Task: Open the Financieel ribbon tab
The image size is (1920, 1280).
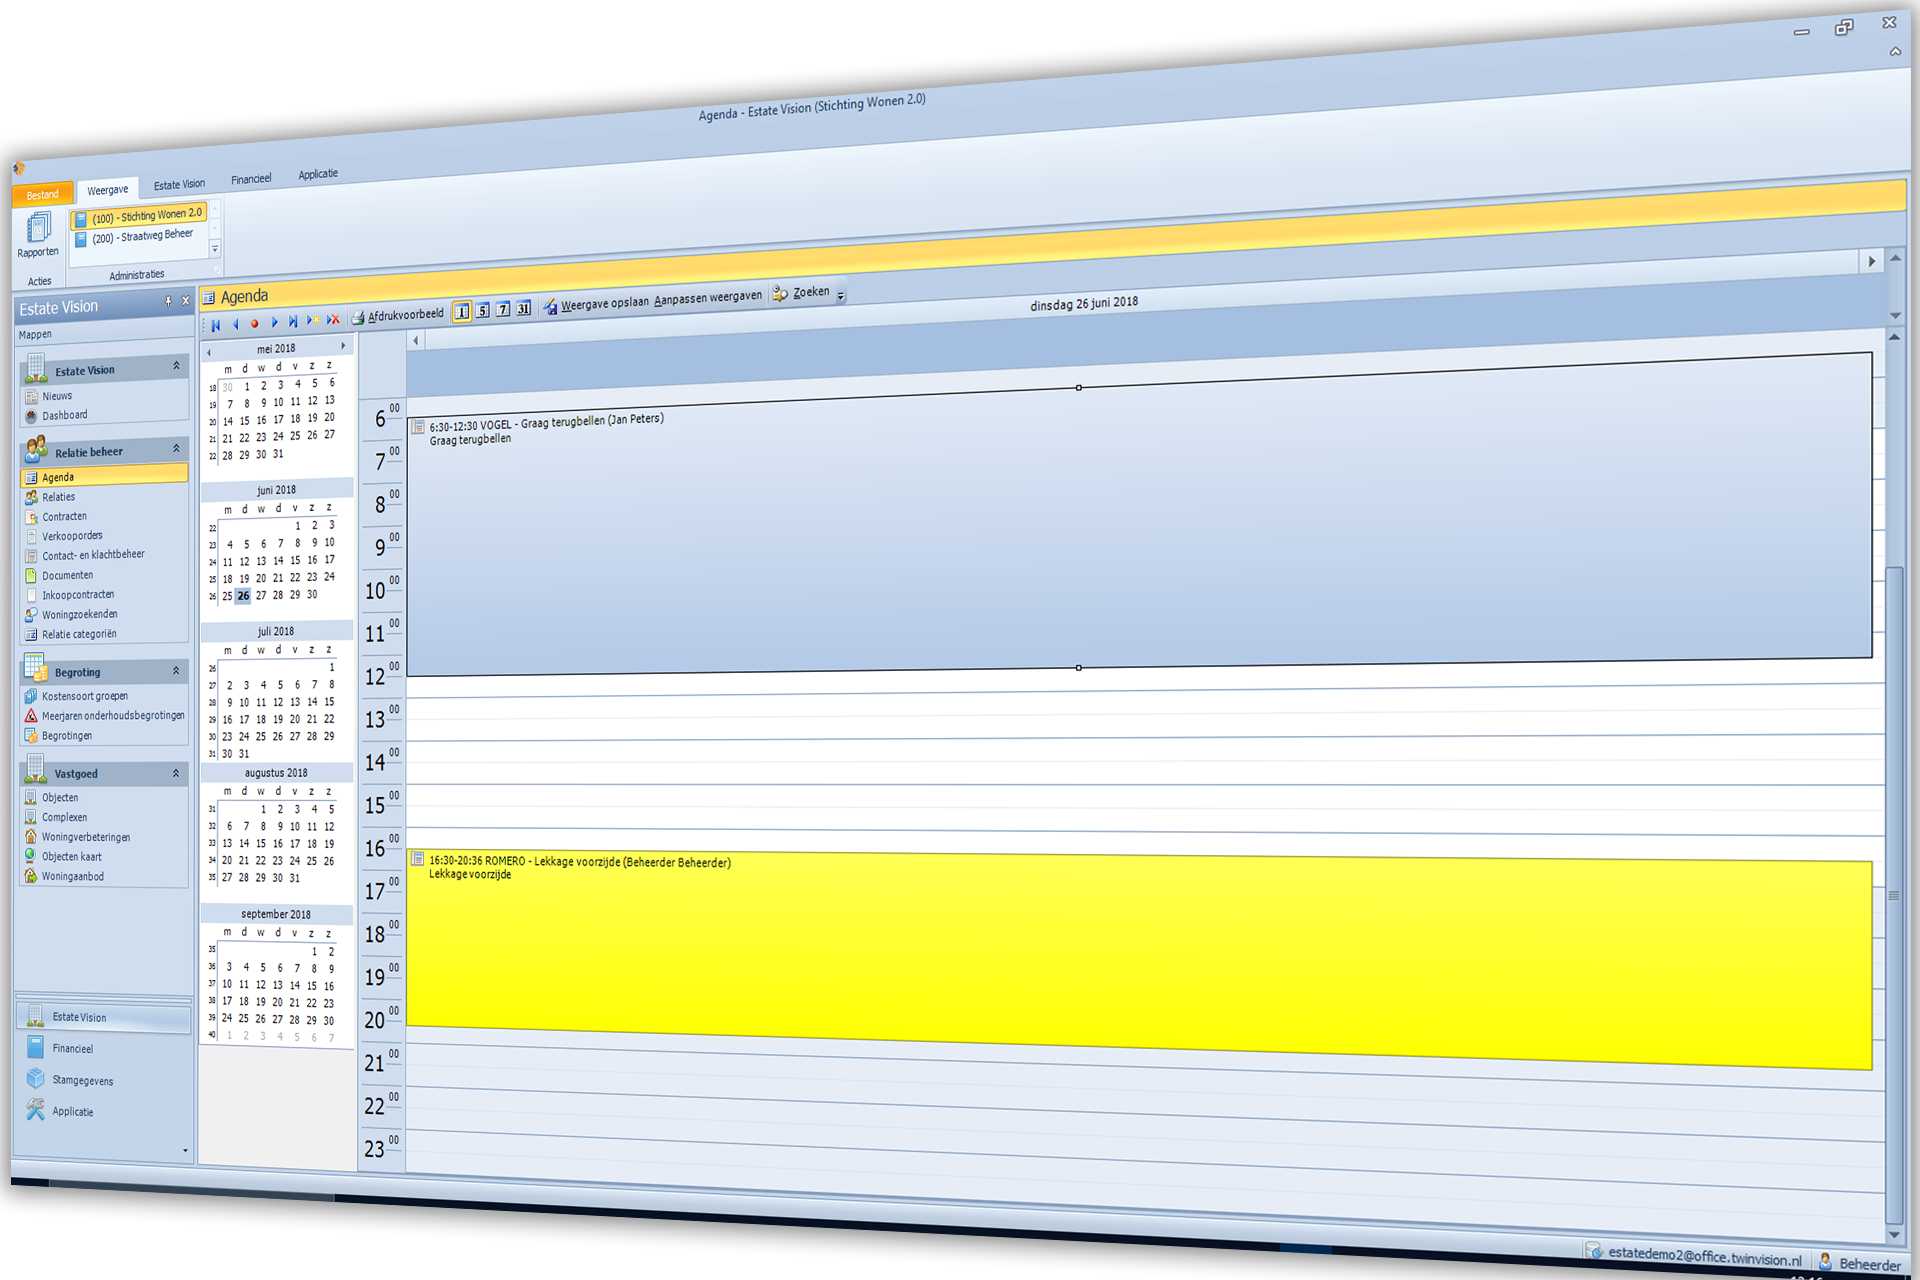Action: [x=251, y=180]
